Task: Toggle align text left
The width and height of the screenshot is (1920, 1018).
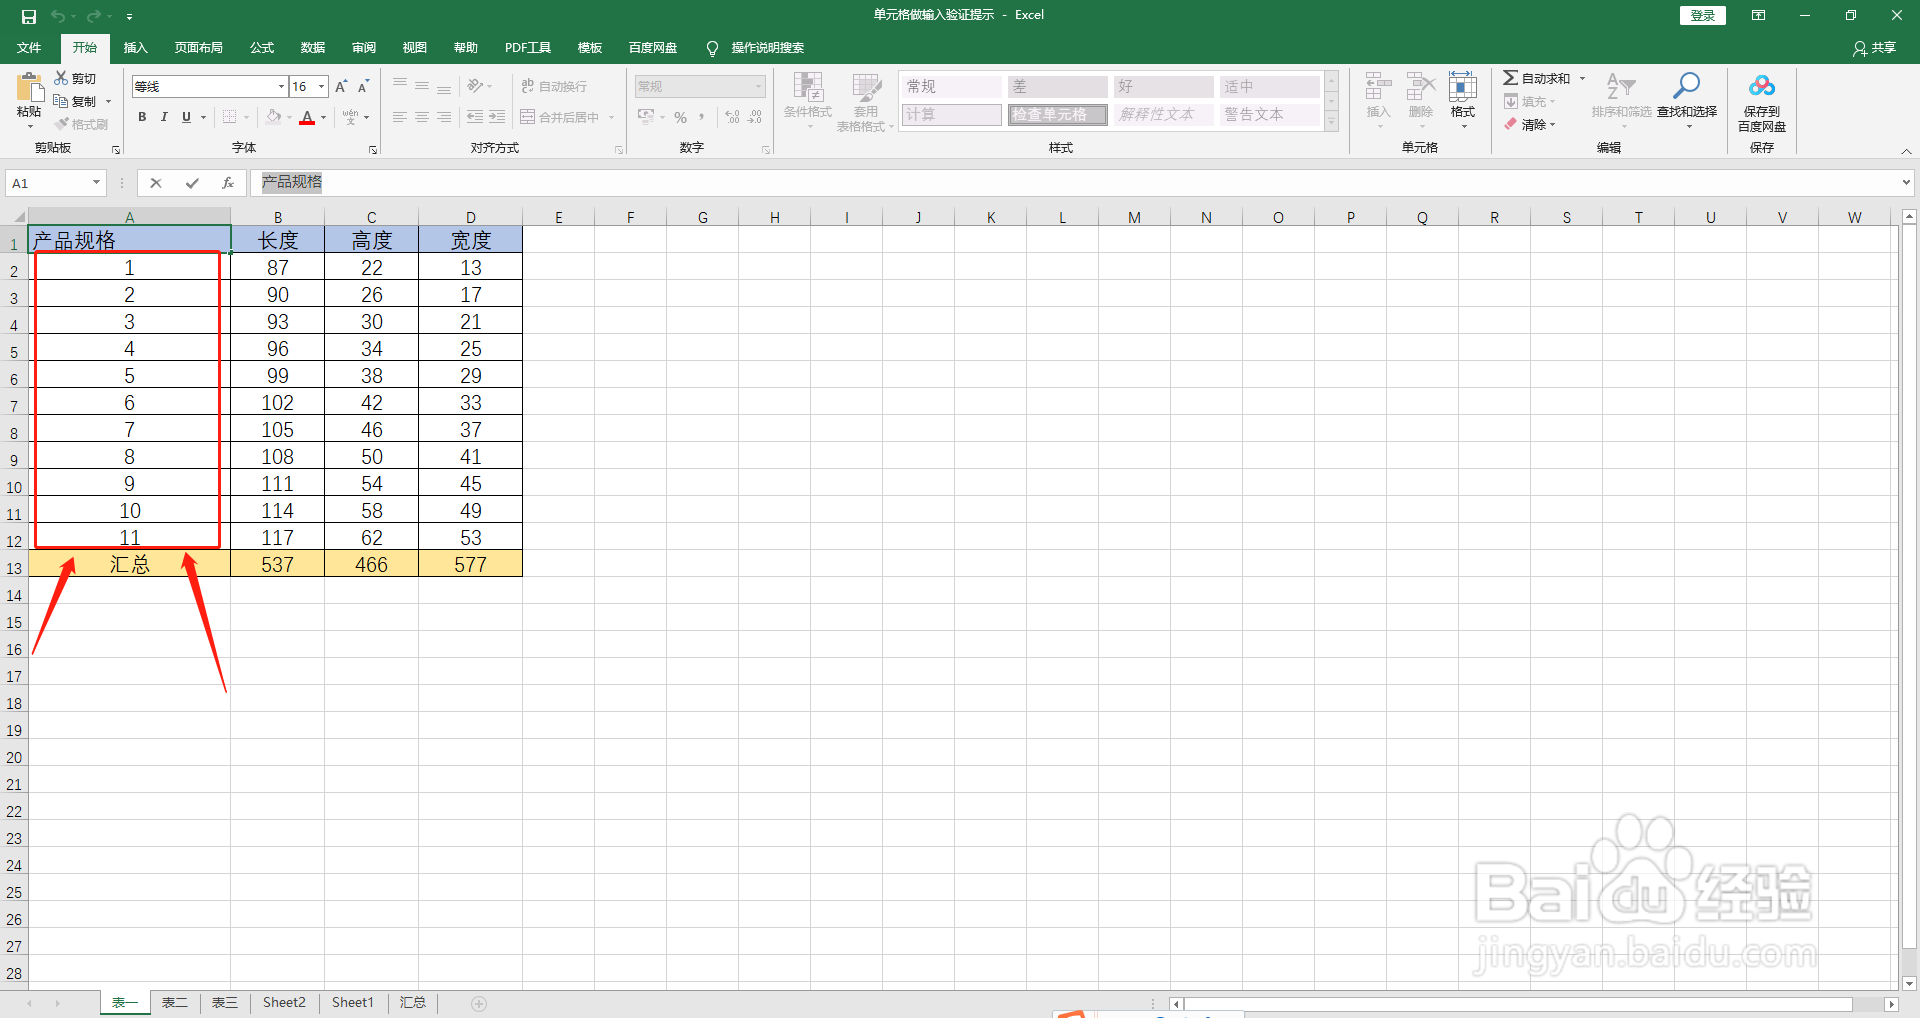Action: (x=400, y=117)
